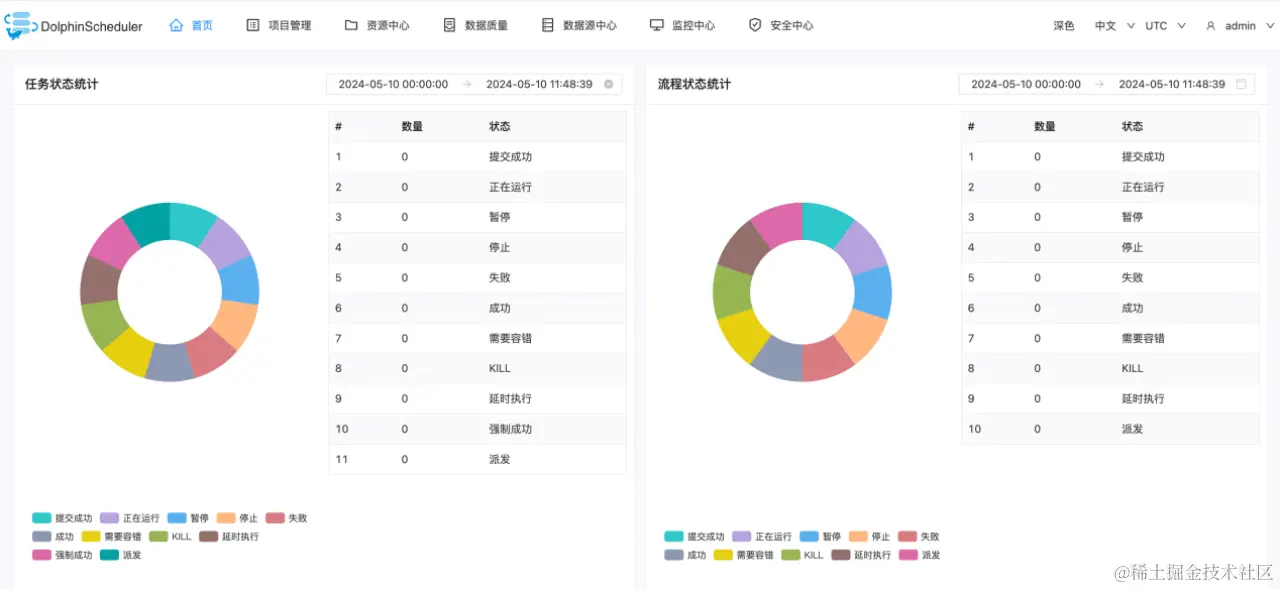Open the 中文 language dropdown
This screenshot has width=1280, height=589.
click(1115, 26)
